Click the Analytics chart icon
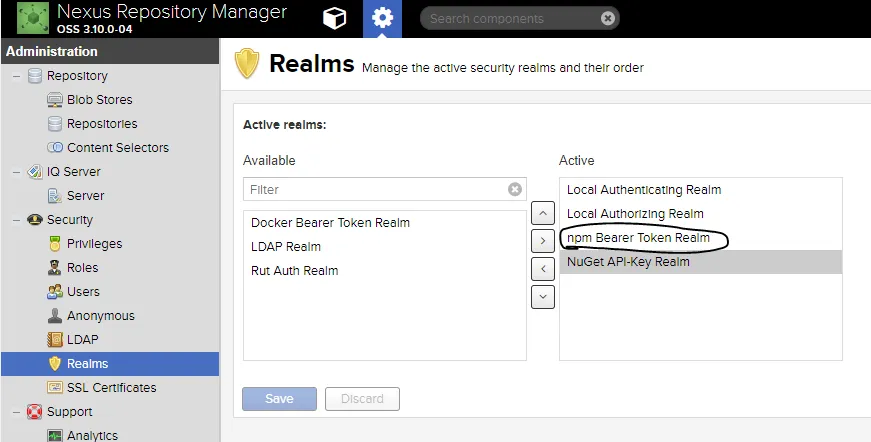The height and width of the screenshot is (442, 871). pos(55,435)
